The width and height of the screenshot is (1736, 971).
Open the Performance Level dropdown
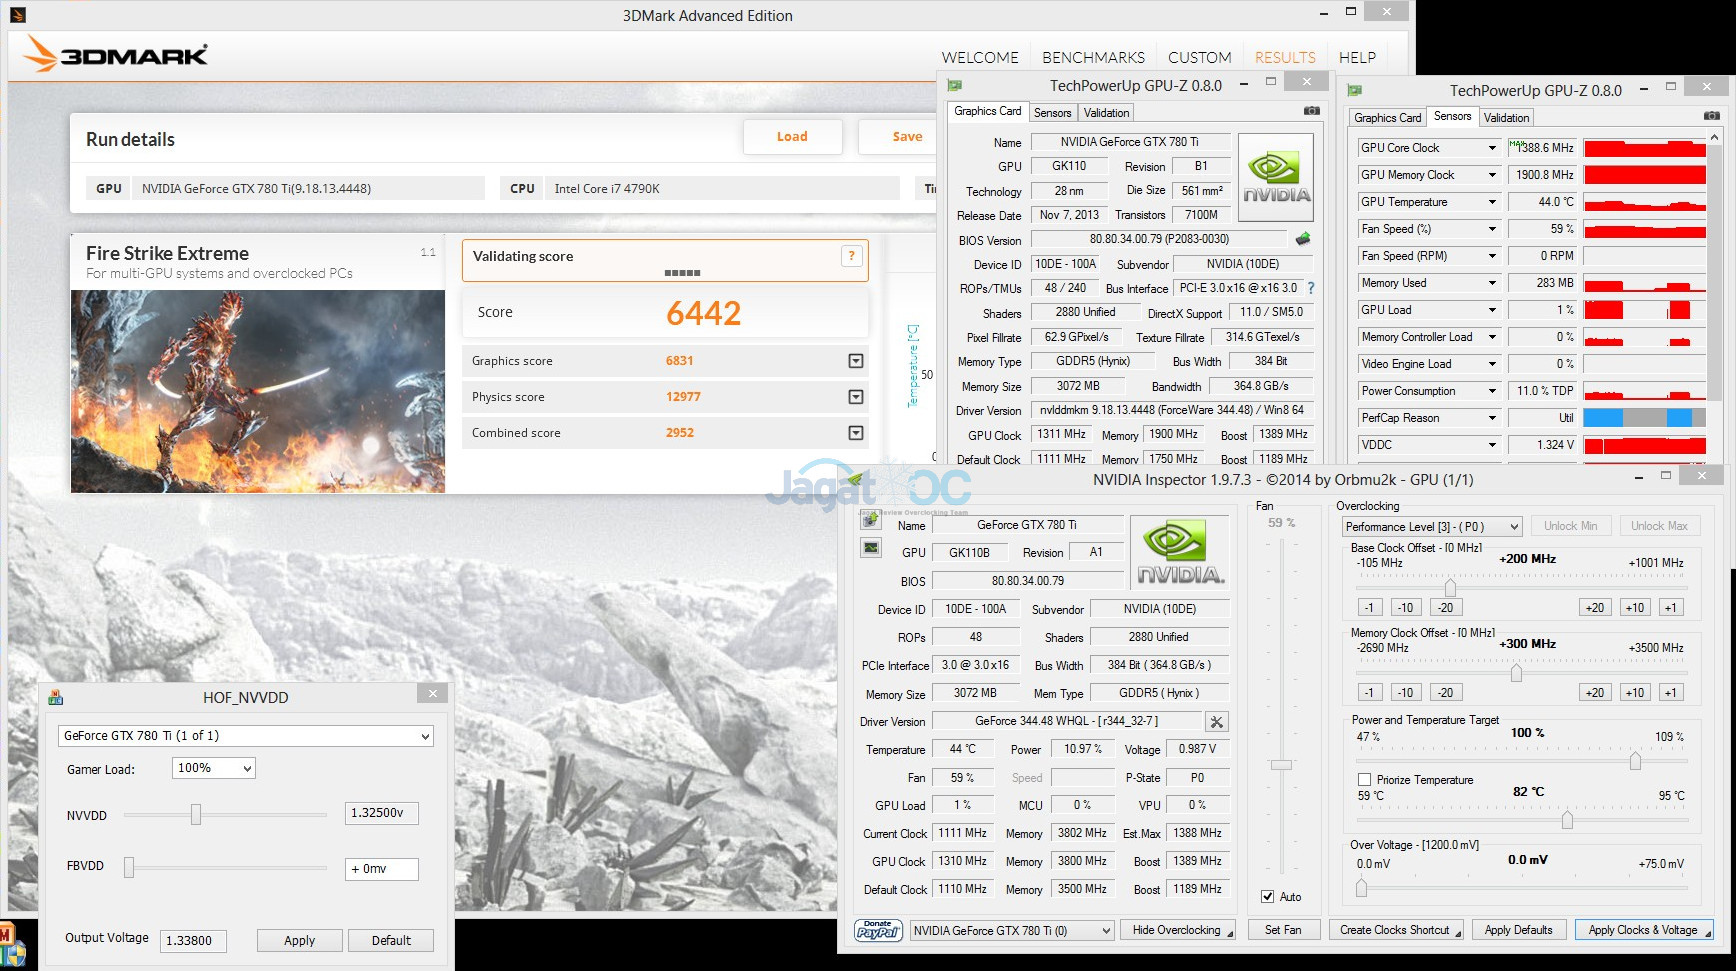coord(1430,526)
